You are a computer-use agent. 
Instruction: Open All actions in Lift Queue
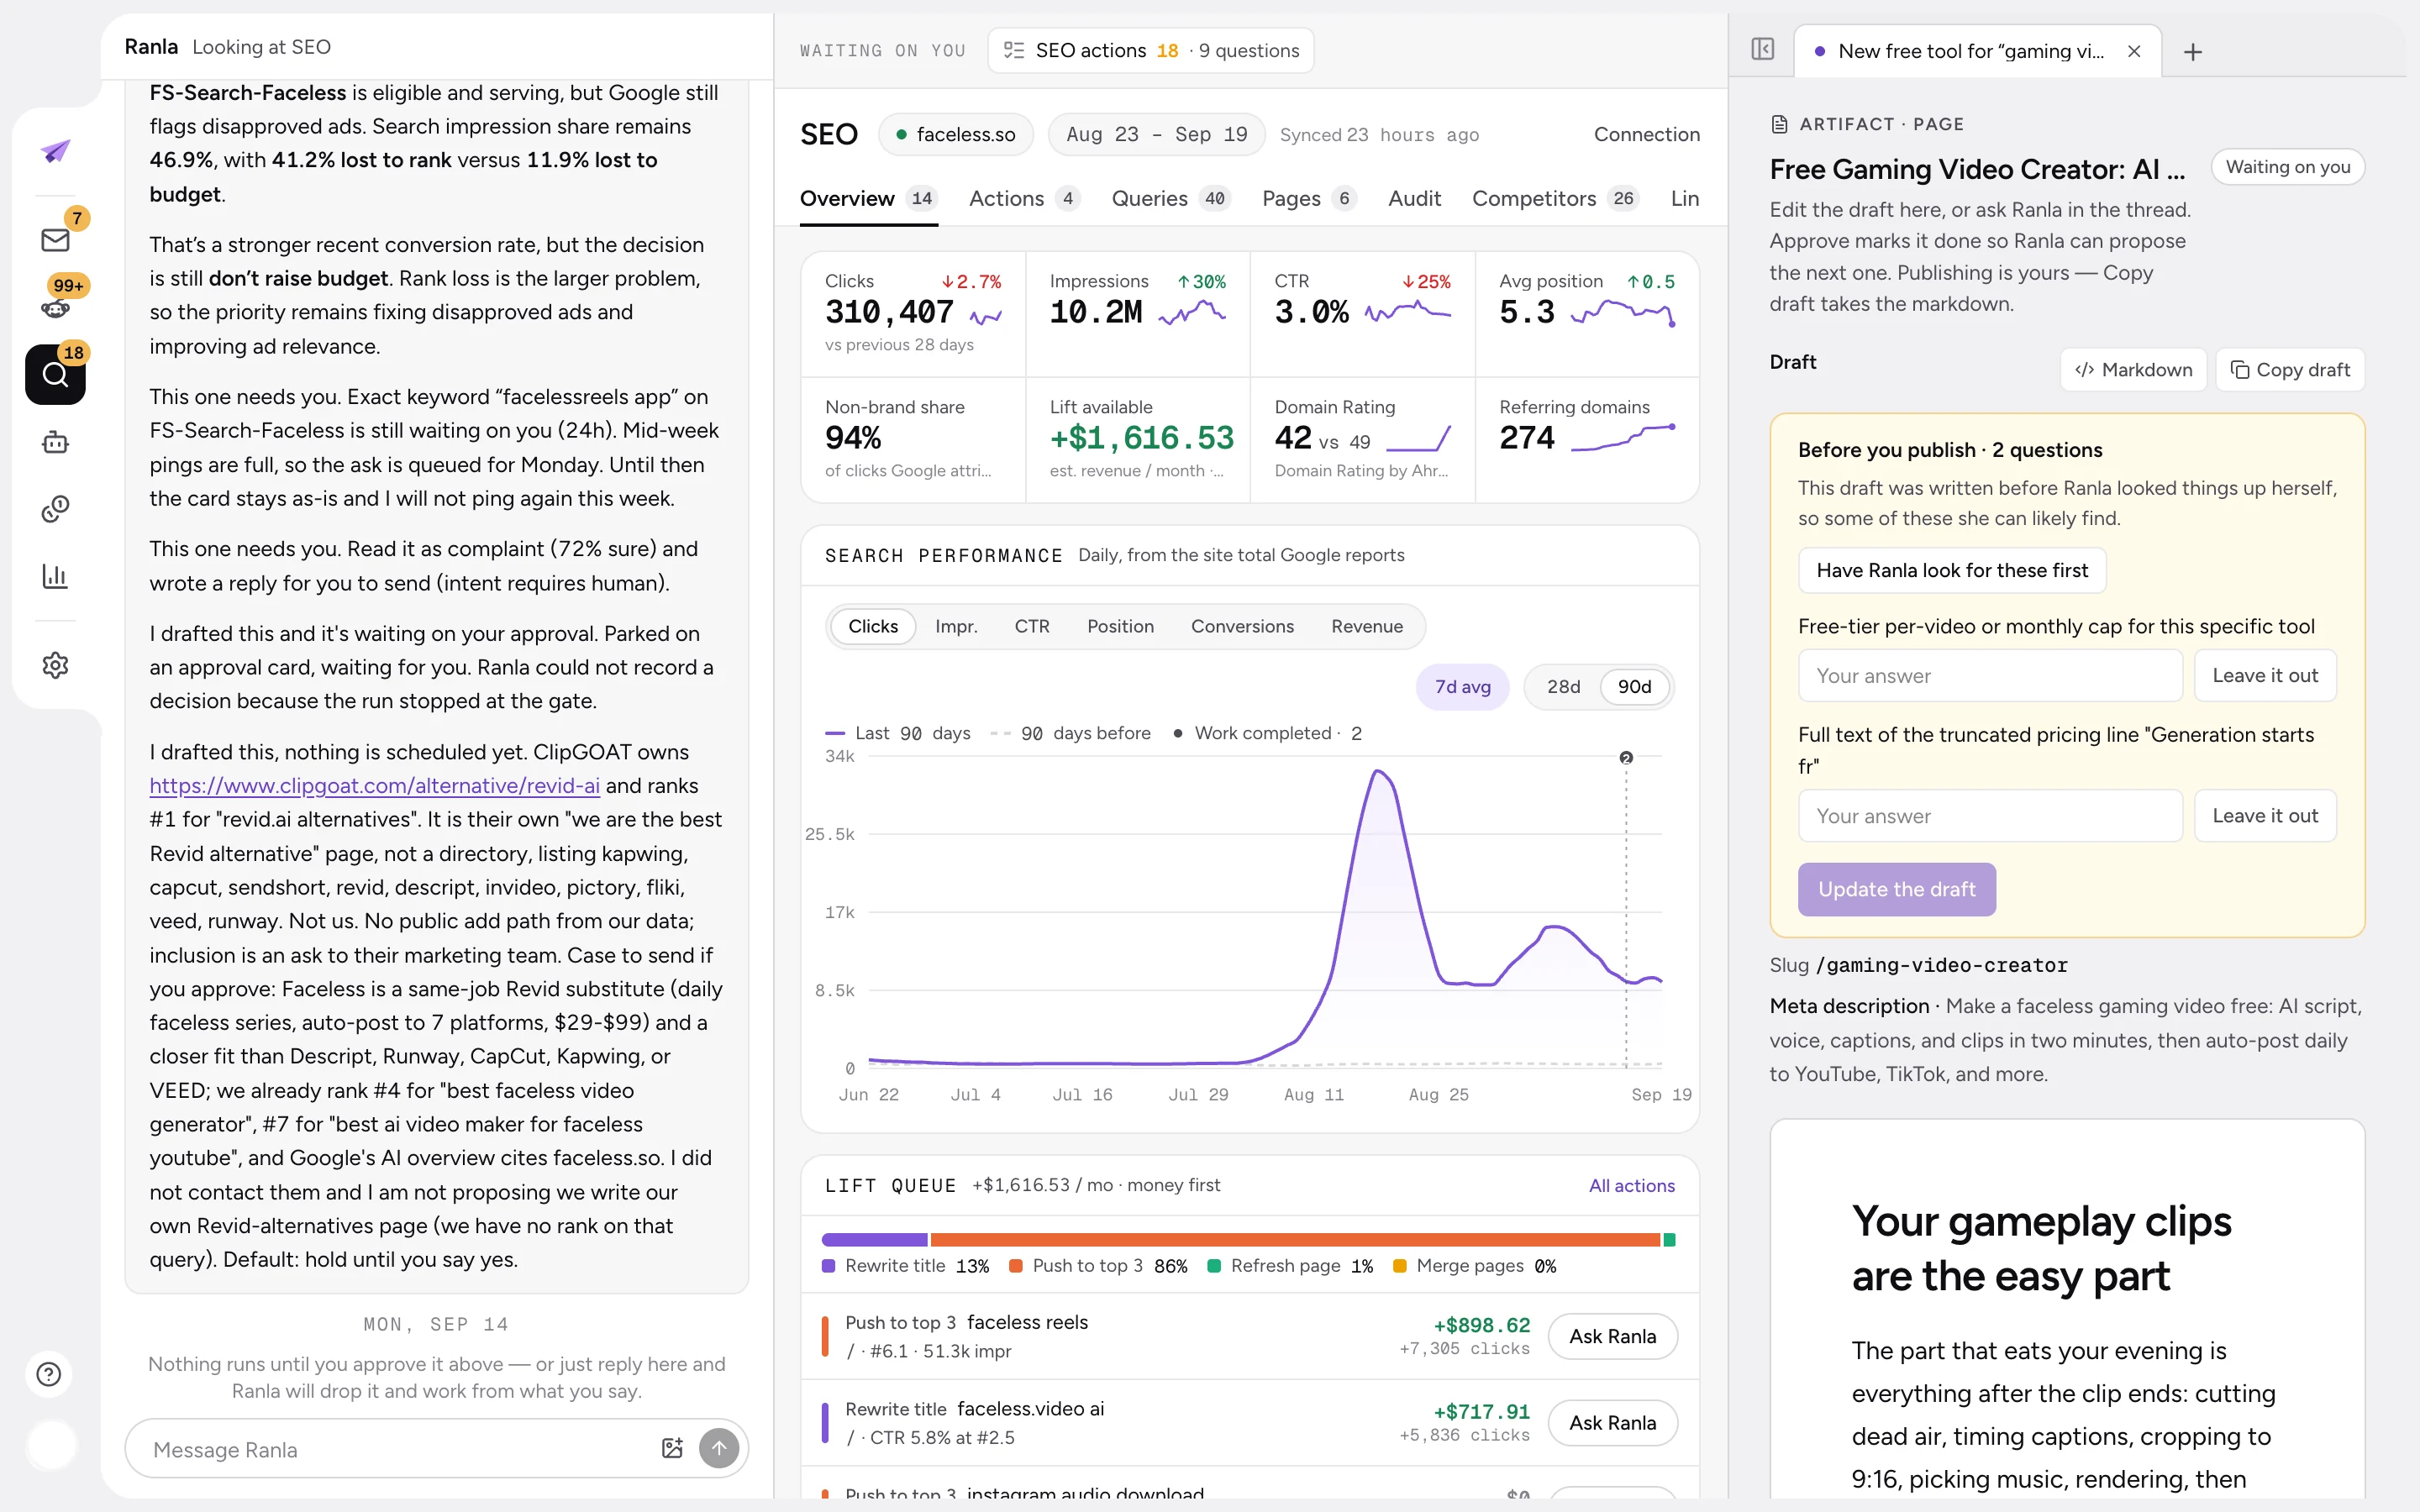[1631, 1185]
